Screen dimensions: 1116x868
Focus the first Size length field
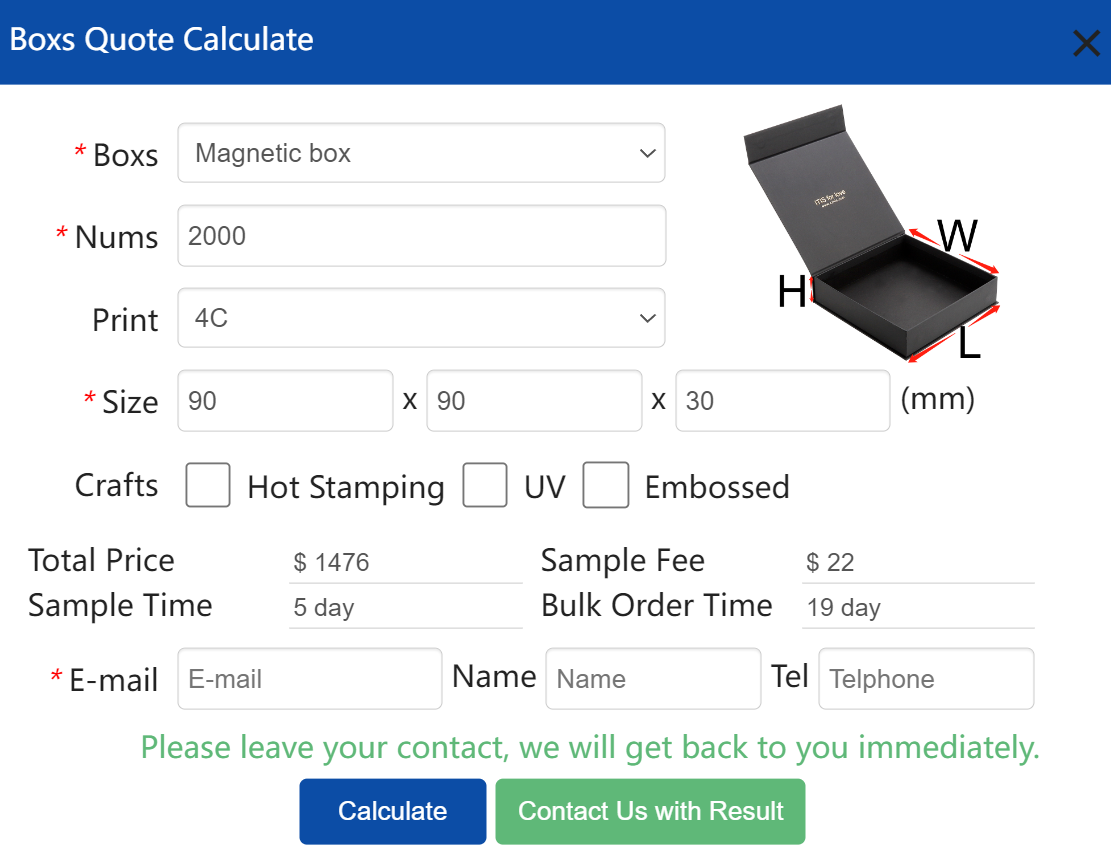click(285, 401)
